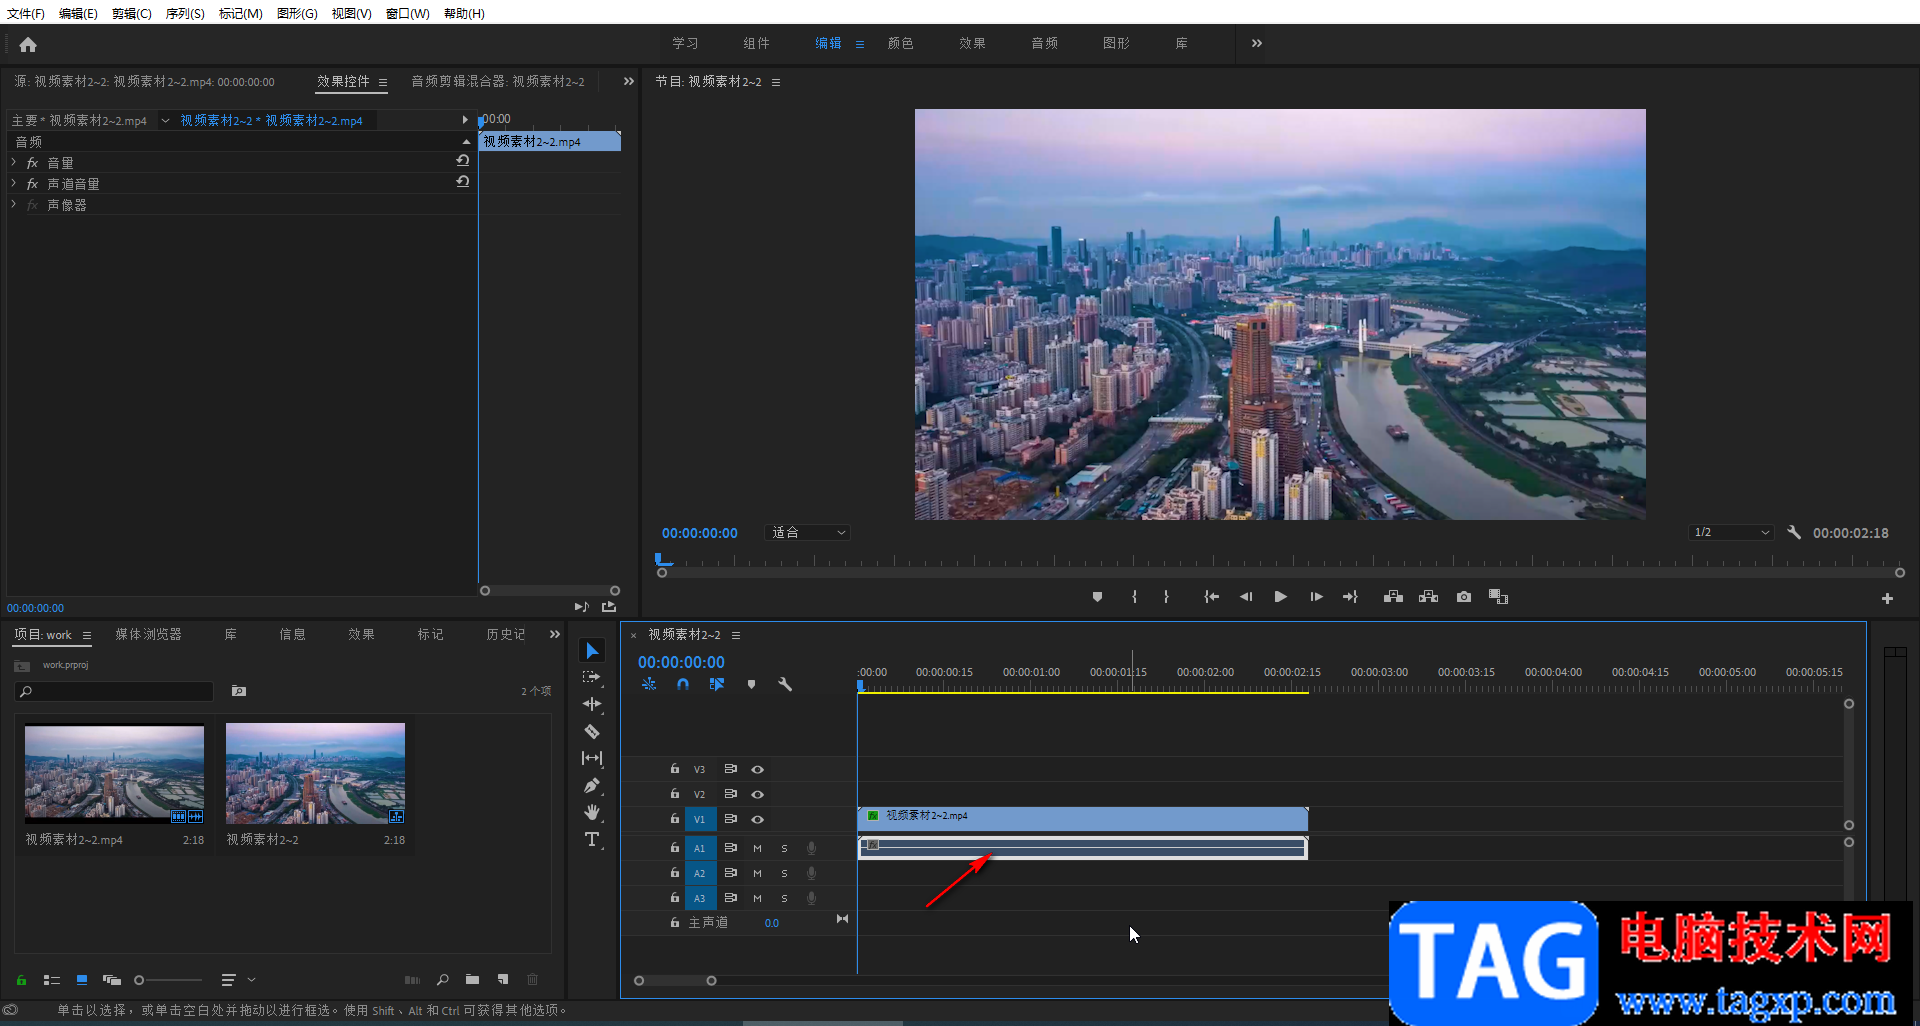Toggle insert sequences as nests
The image size is (1920, 1026).
[649, 685]
